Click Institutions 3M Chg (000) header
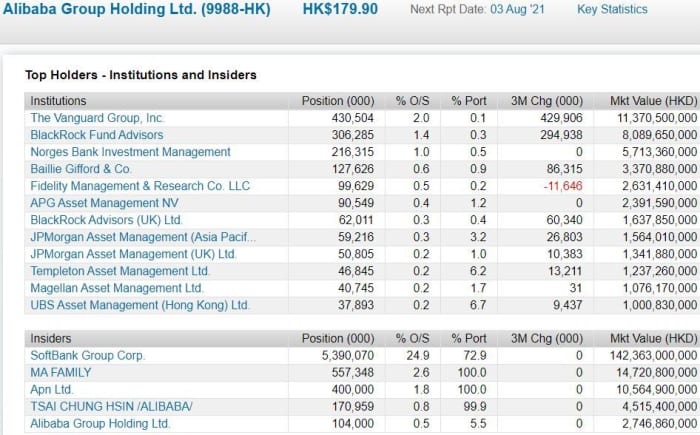The image size is (700, 435). (x=547, y=101)
